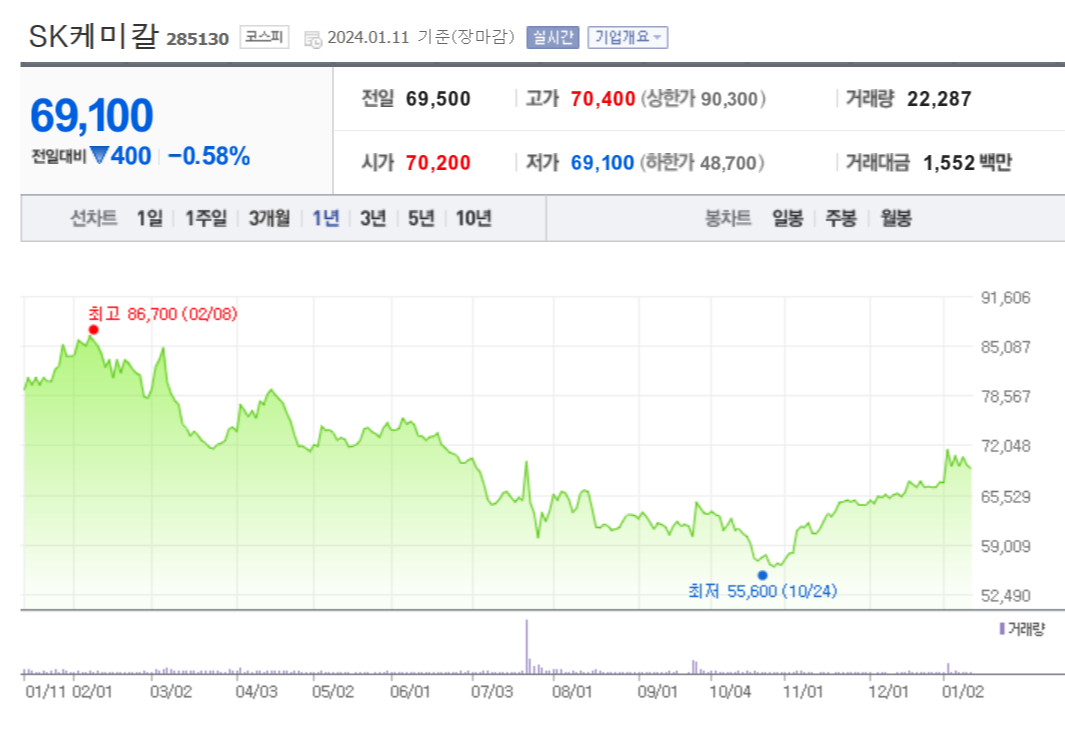Click the 저가 value 69,100
Viewport: 1065px width, 734px height.
pyautogui.click(x=602, y=163)
